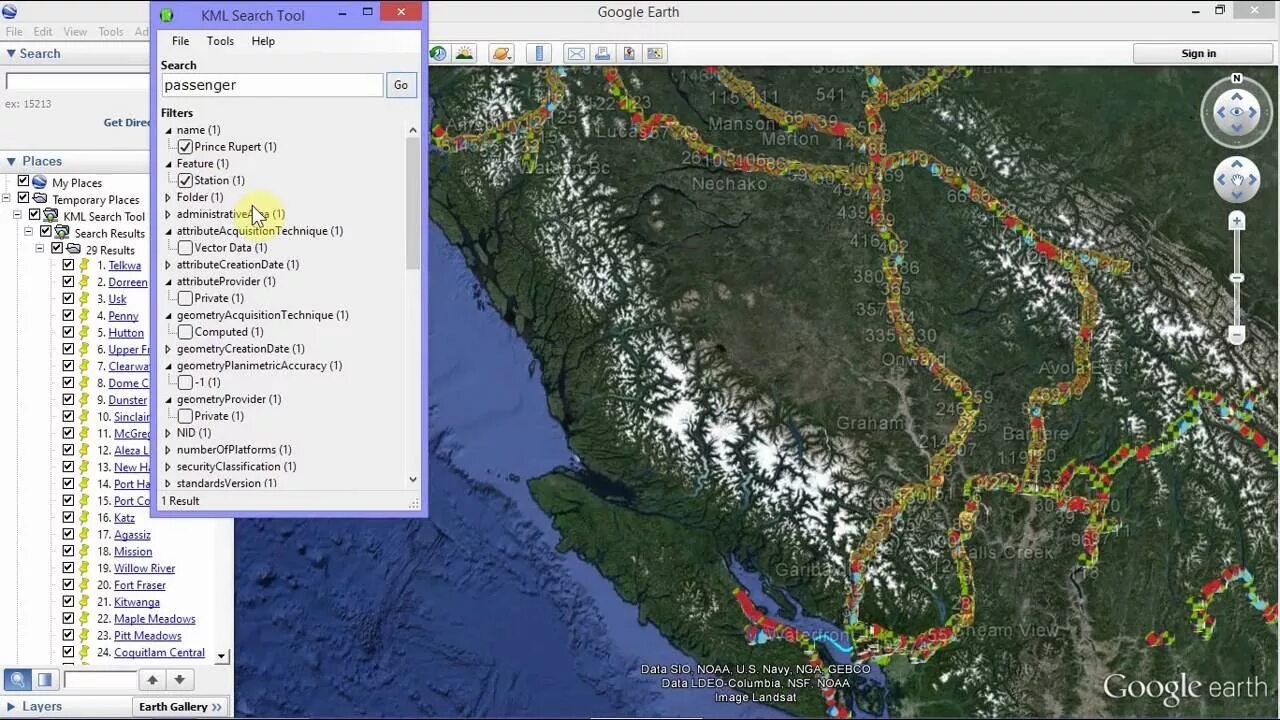Viewport: 1280px width, 720px height.
Task: Click the Google Earth icon beside My Places
Action: (x=40, y=182)
